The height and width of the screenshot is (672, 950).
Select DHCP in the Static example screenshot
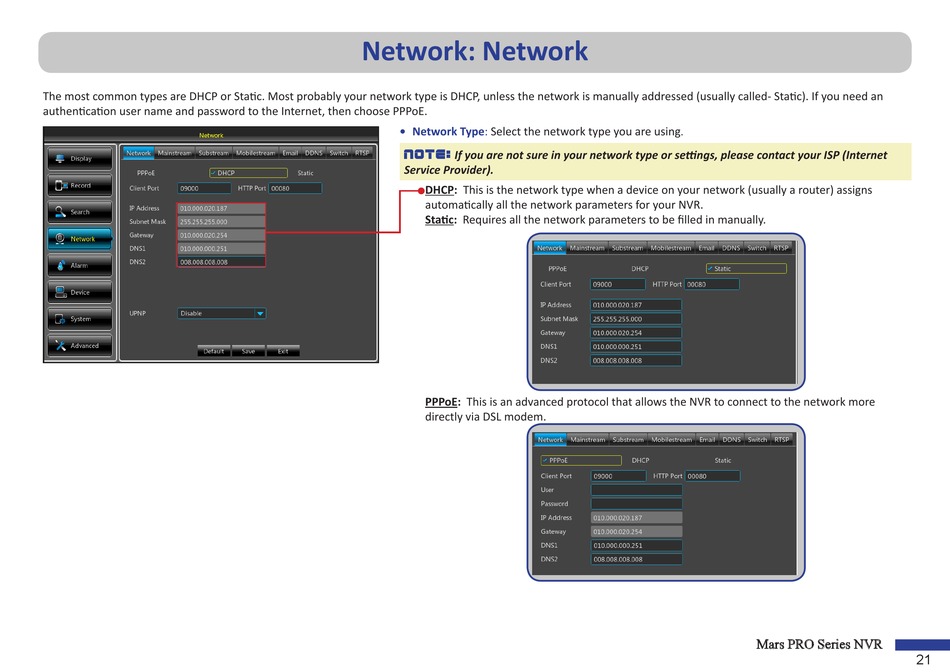click(x=640, y=268)
